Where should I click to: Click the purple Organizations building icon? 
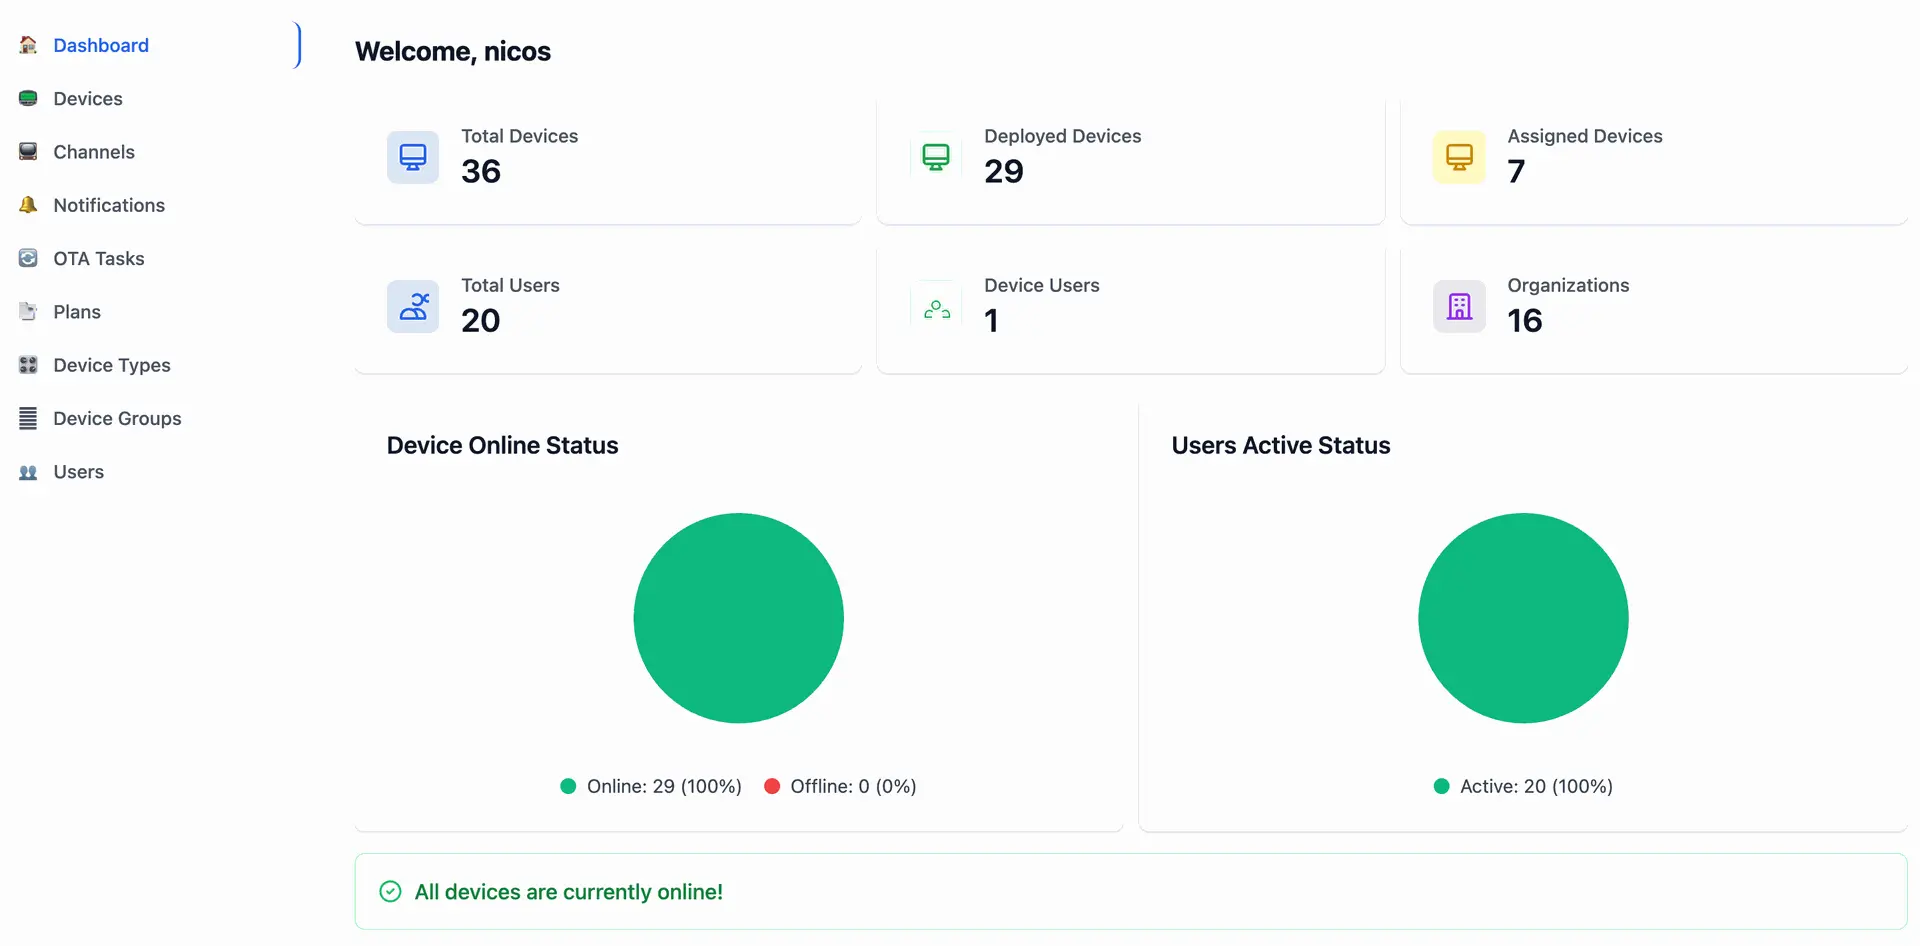1459,306
